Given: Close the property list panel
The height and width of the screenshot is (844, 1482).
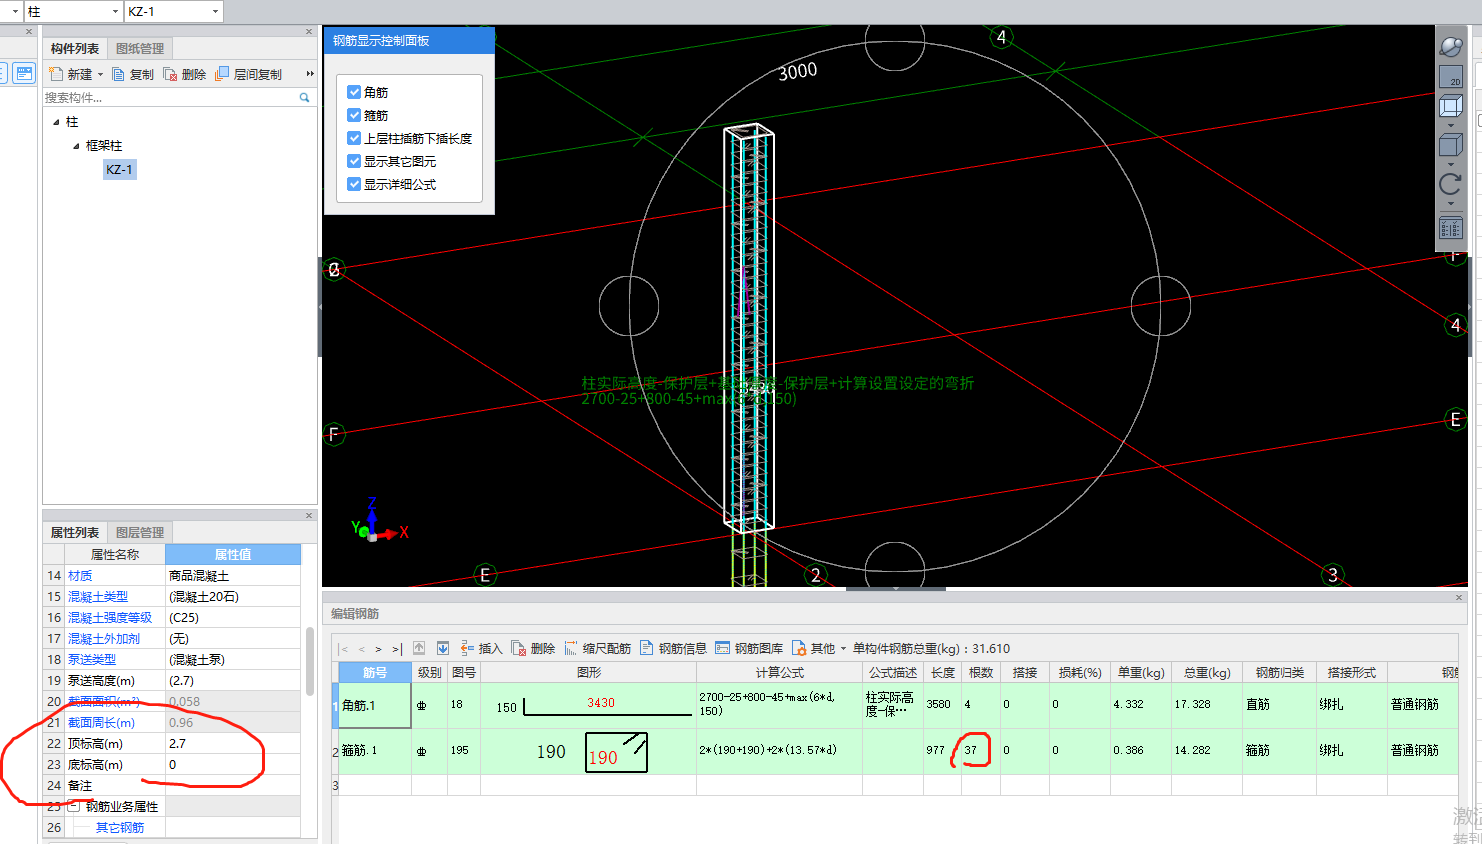Looking at the screenshot, I should pyautogui.click(x=309, y=516).
